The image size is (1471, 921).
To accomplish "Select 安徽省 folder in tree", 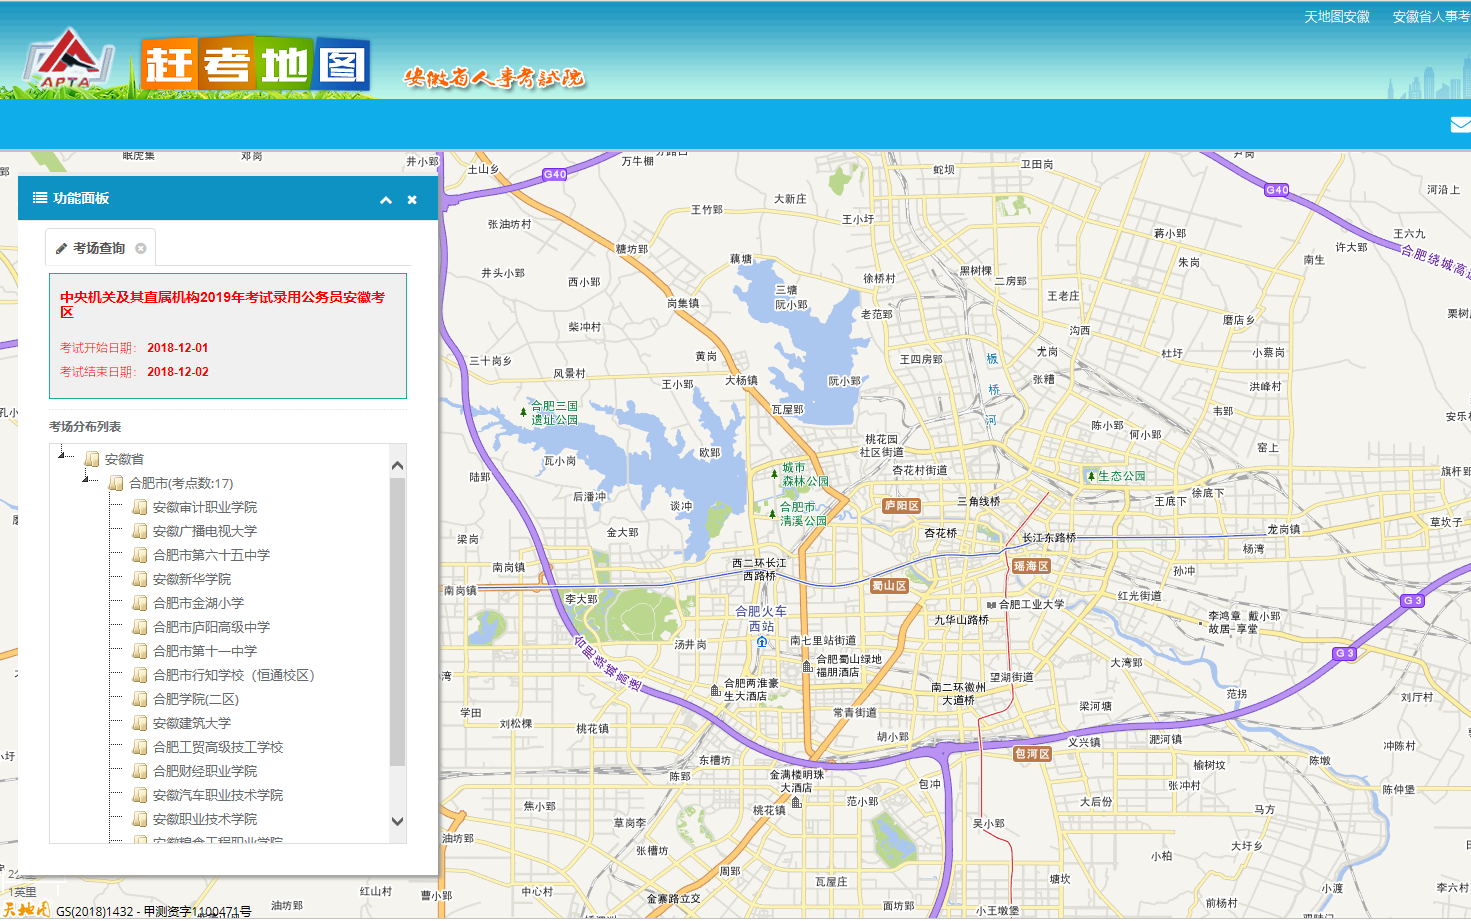I will (x=124, y=459).
